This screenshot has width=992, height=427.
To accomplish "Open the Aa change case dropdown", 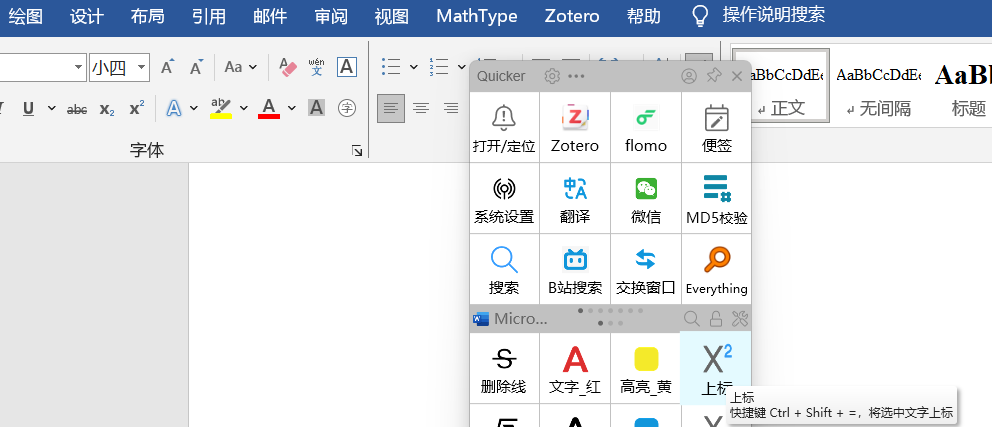I will [240, 67].
